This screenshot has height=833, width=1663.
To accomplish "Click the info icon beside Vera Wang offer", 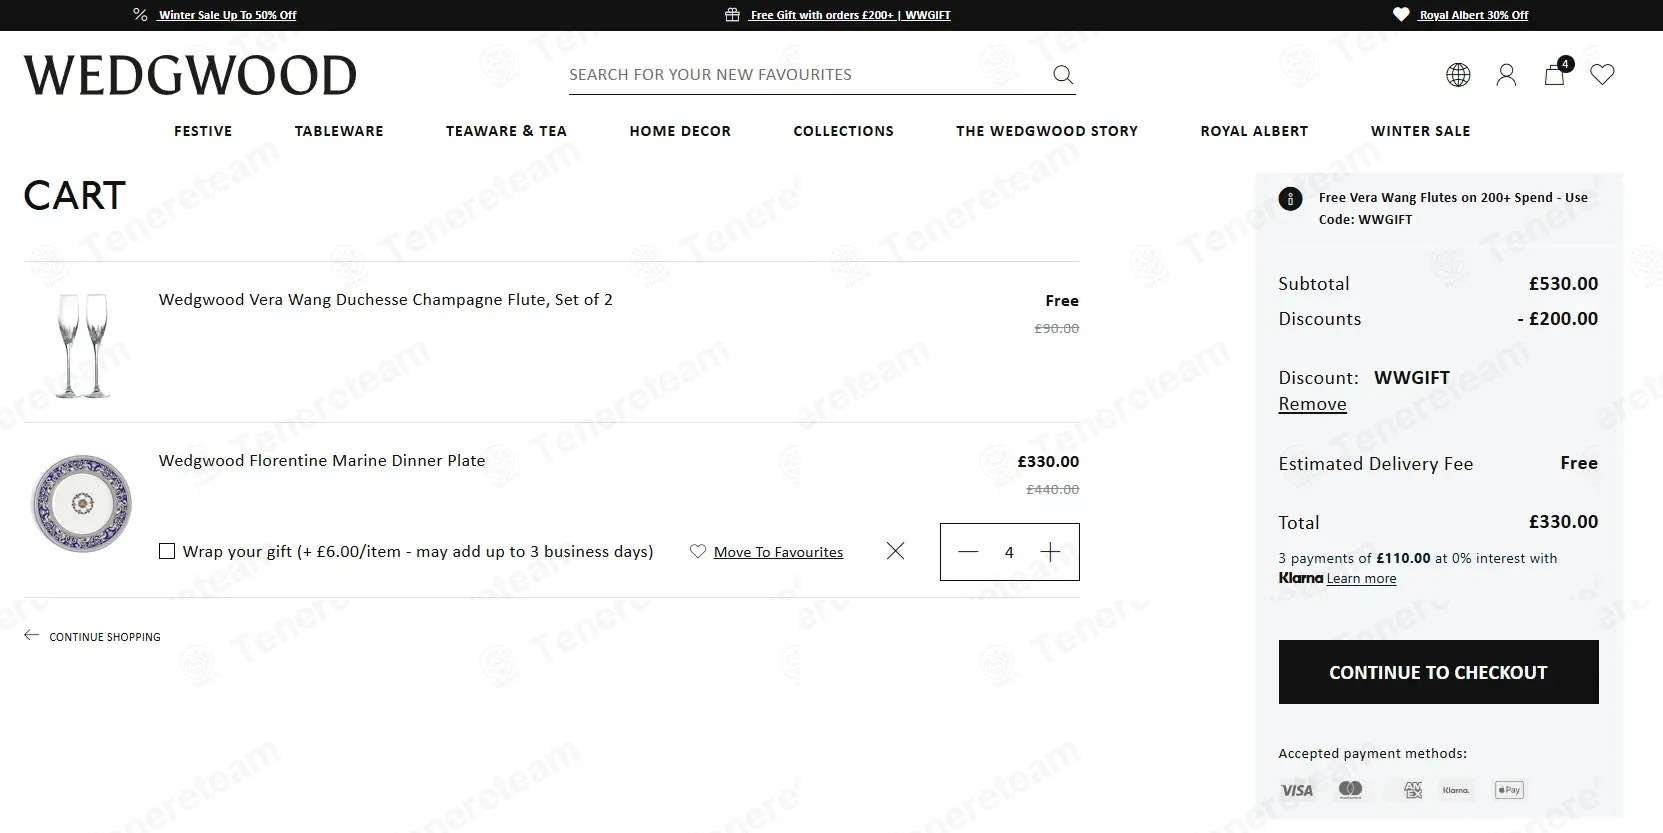I will pos(1290,199).
